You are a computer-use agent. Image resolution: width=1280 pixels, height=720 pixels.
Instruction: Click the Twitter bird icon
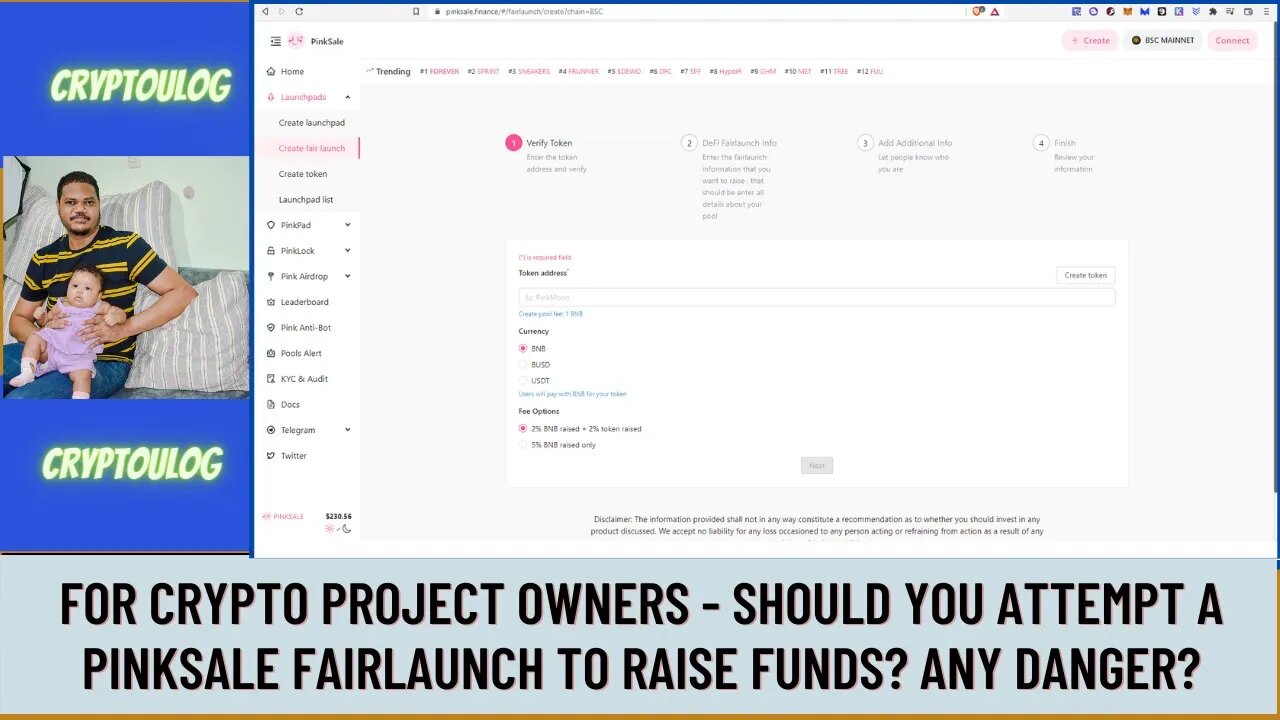[271, 456]
